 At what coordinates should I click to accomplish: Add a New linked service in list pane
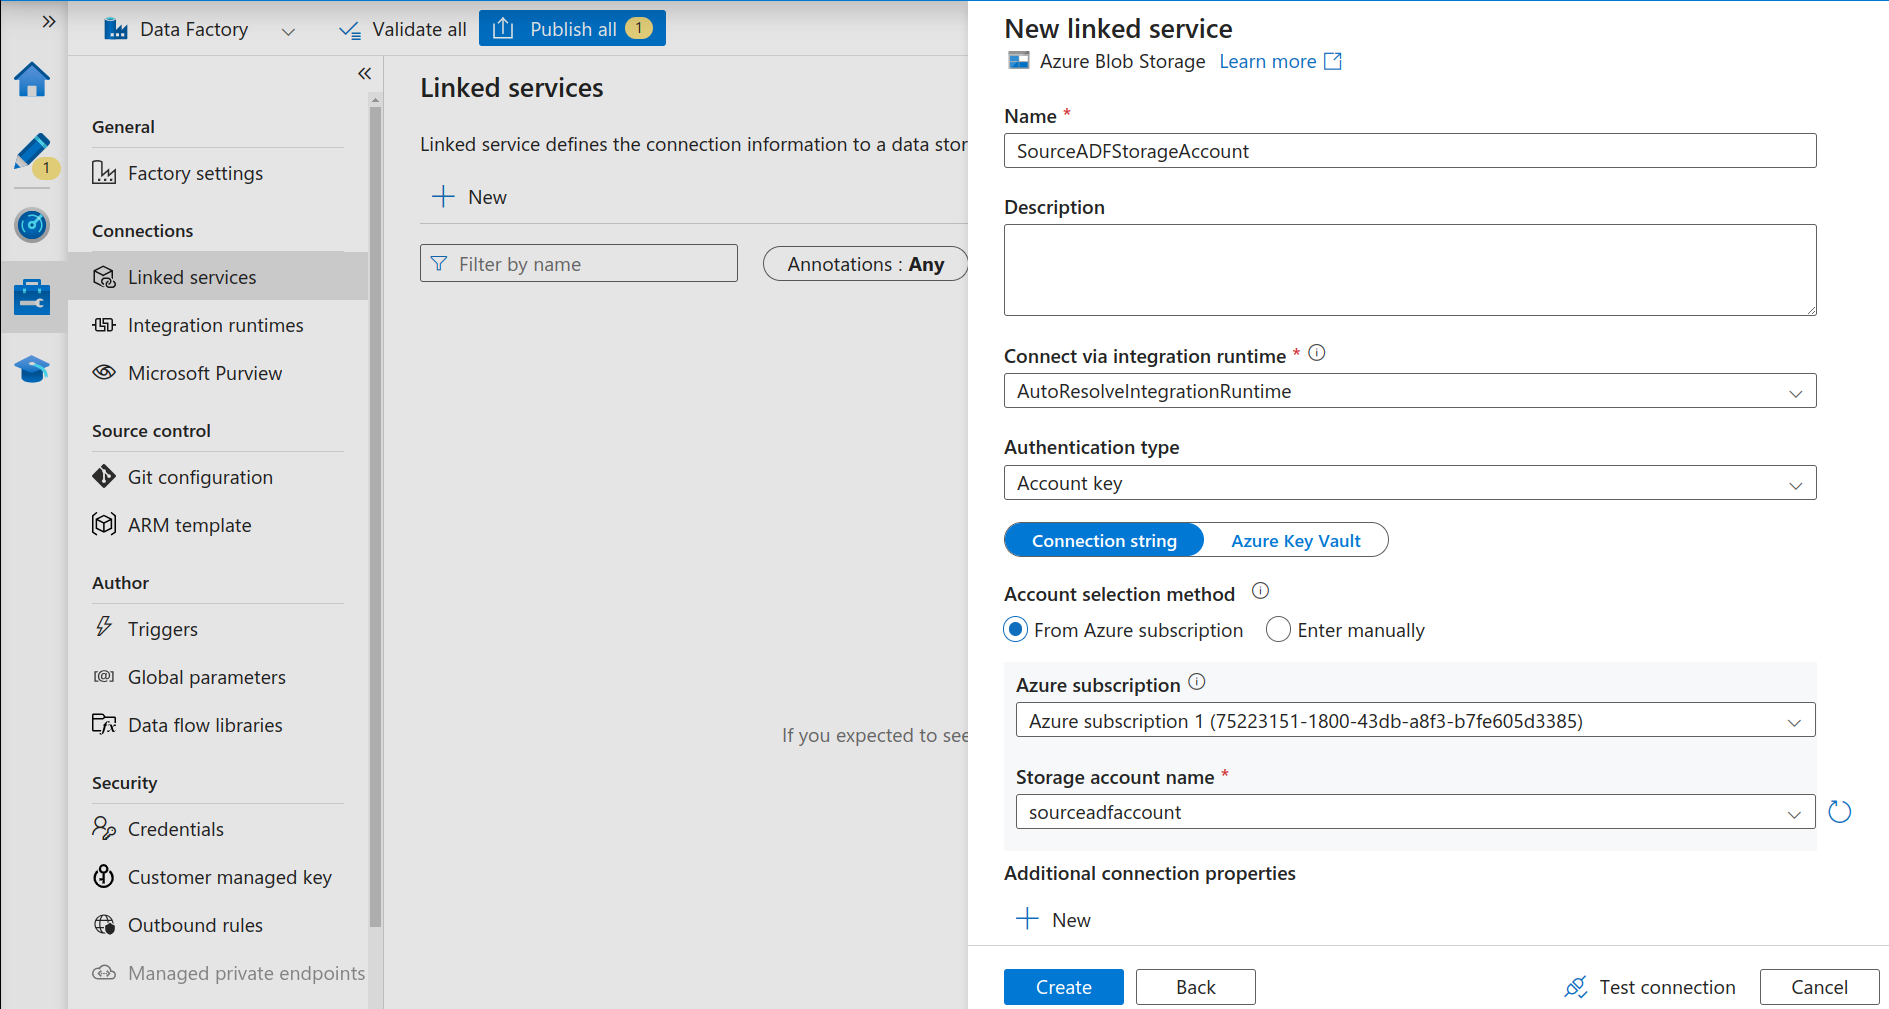469,197
